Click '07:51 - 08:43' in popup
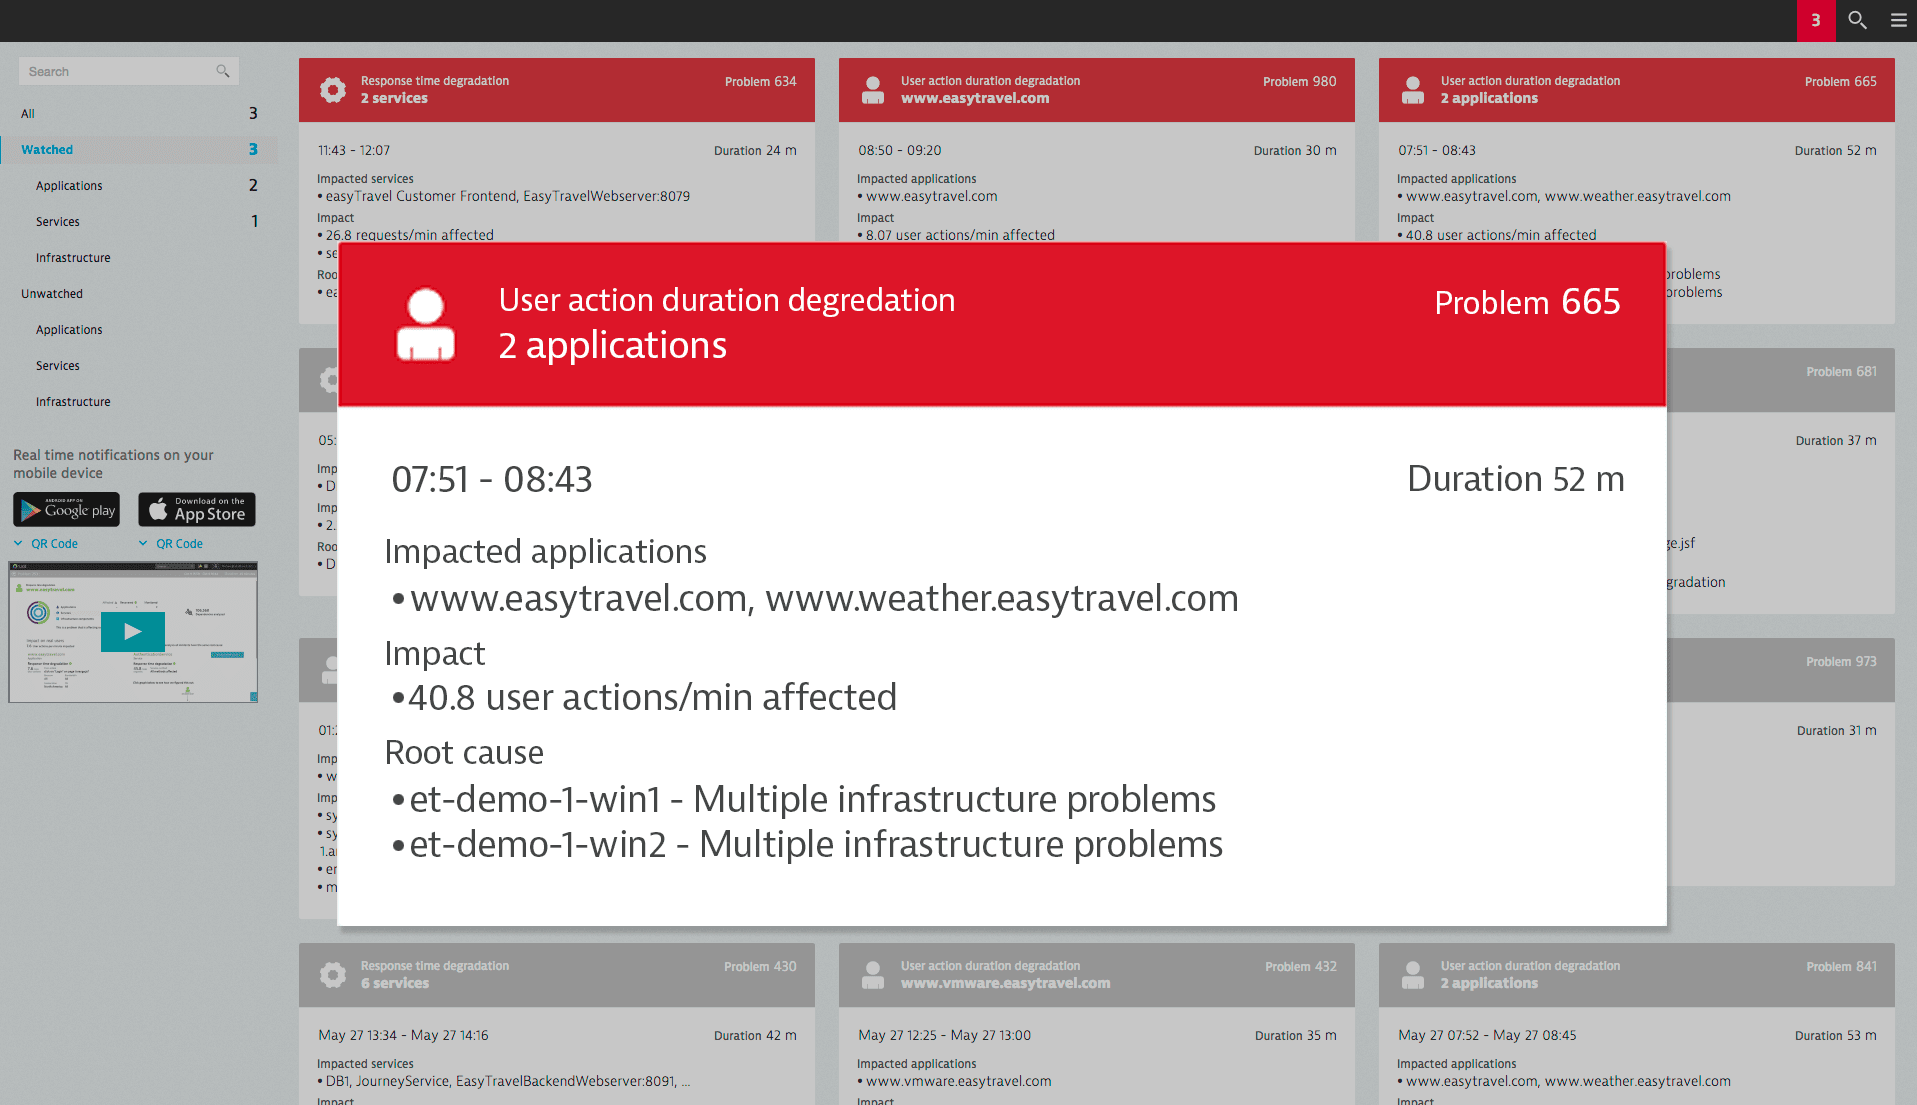Screen dimensions: 1917x1105 point(492,479)
